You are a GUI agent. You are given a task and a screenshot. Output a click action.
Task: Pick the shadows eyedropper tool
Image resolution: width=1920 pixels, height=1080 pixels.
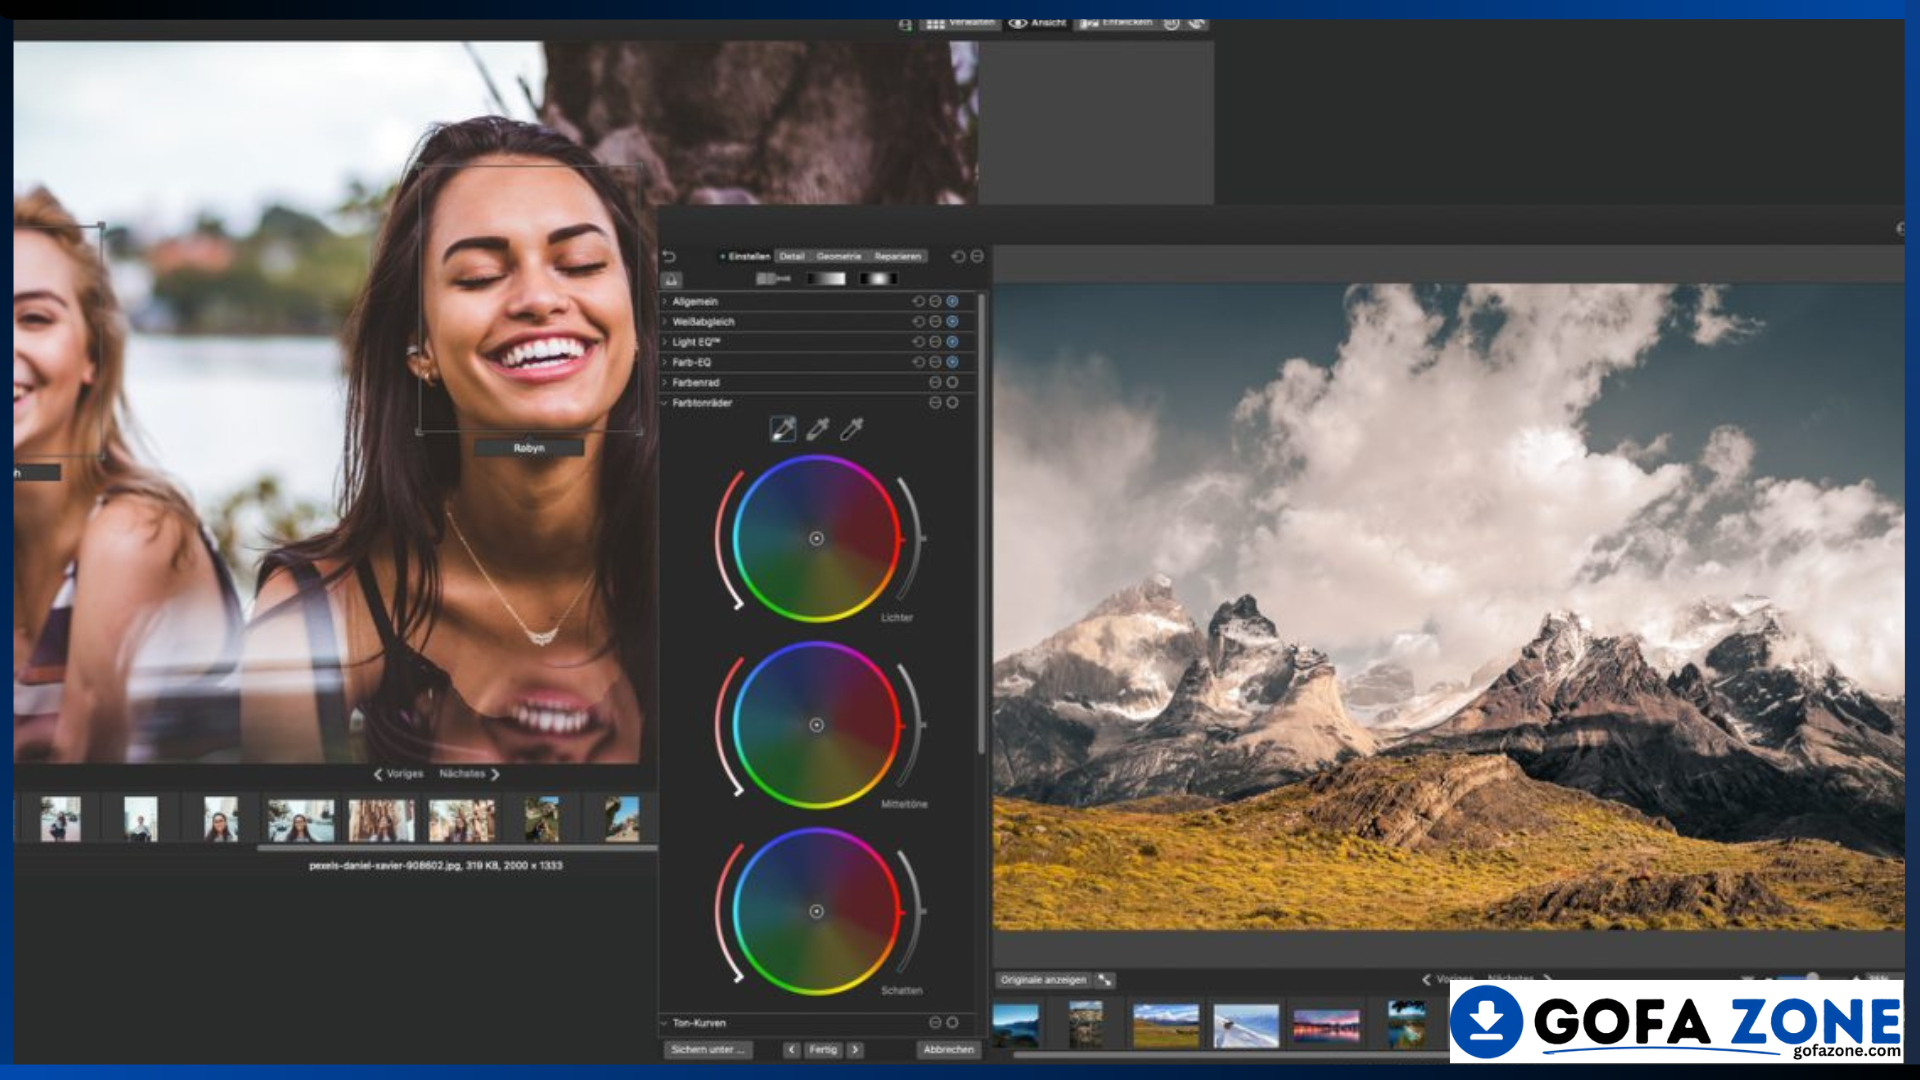[x=852, y=429]
